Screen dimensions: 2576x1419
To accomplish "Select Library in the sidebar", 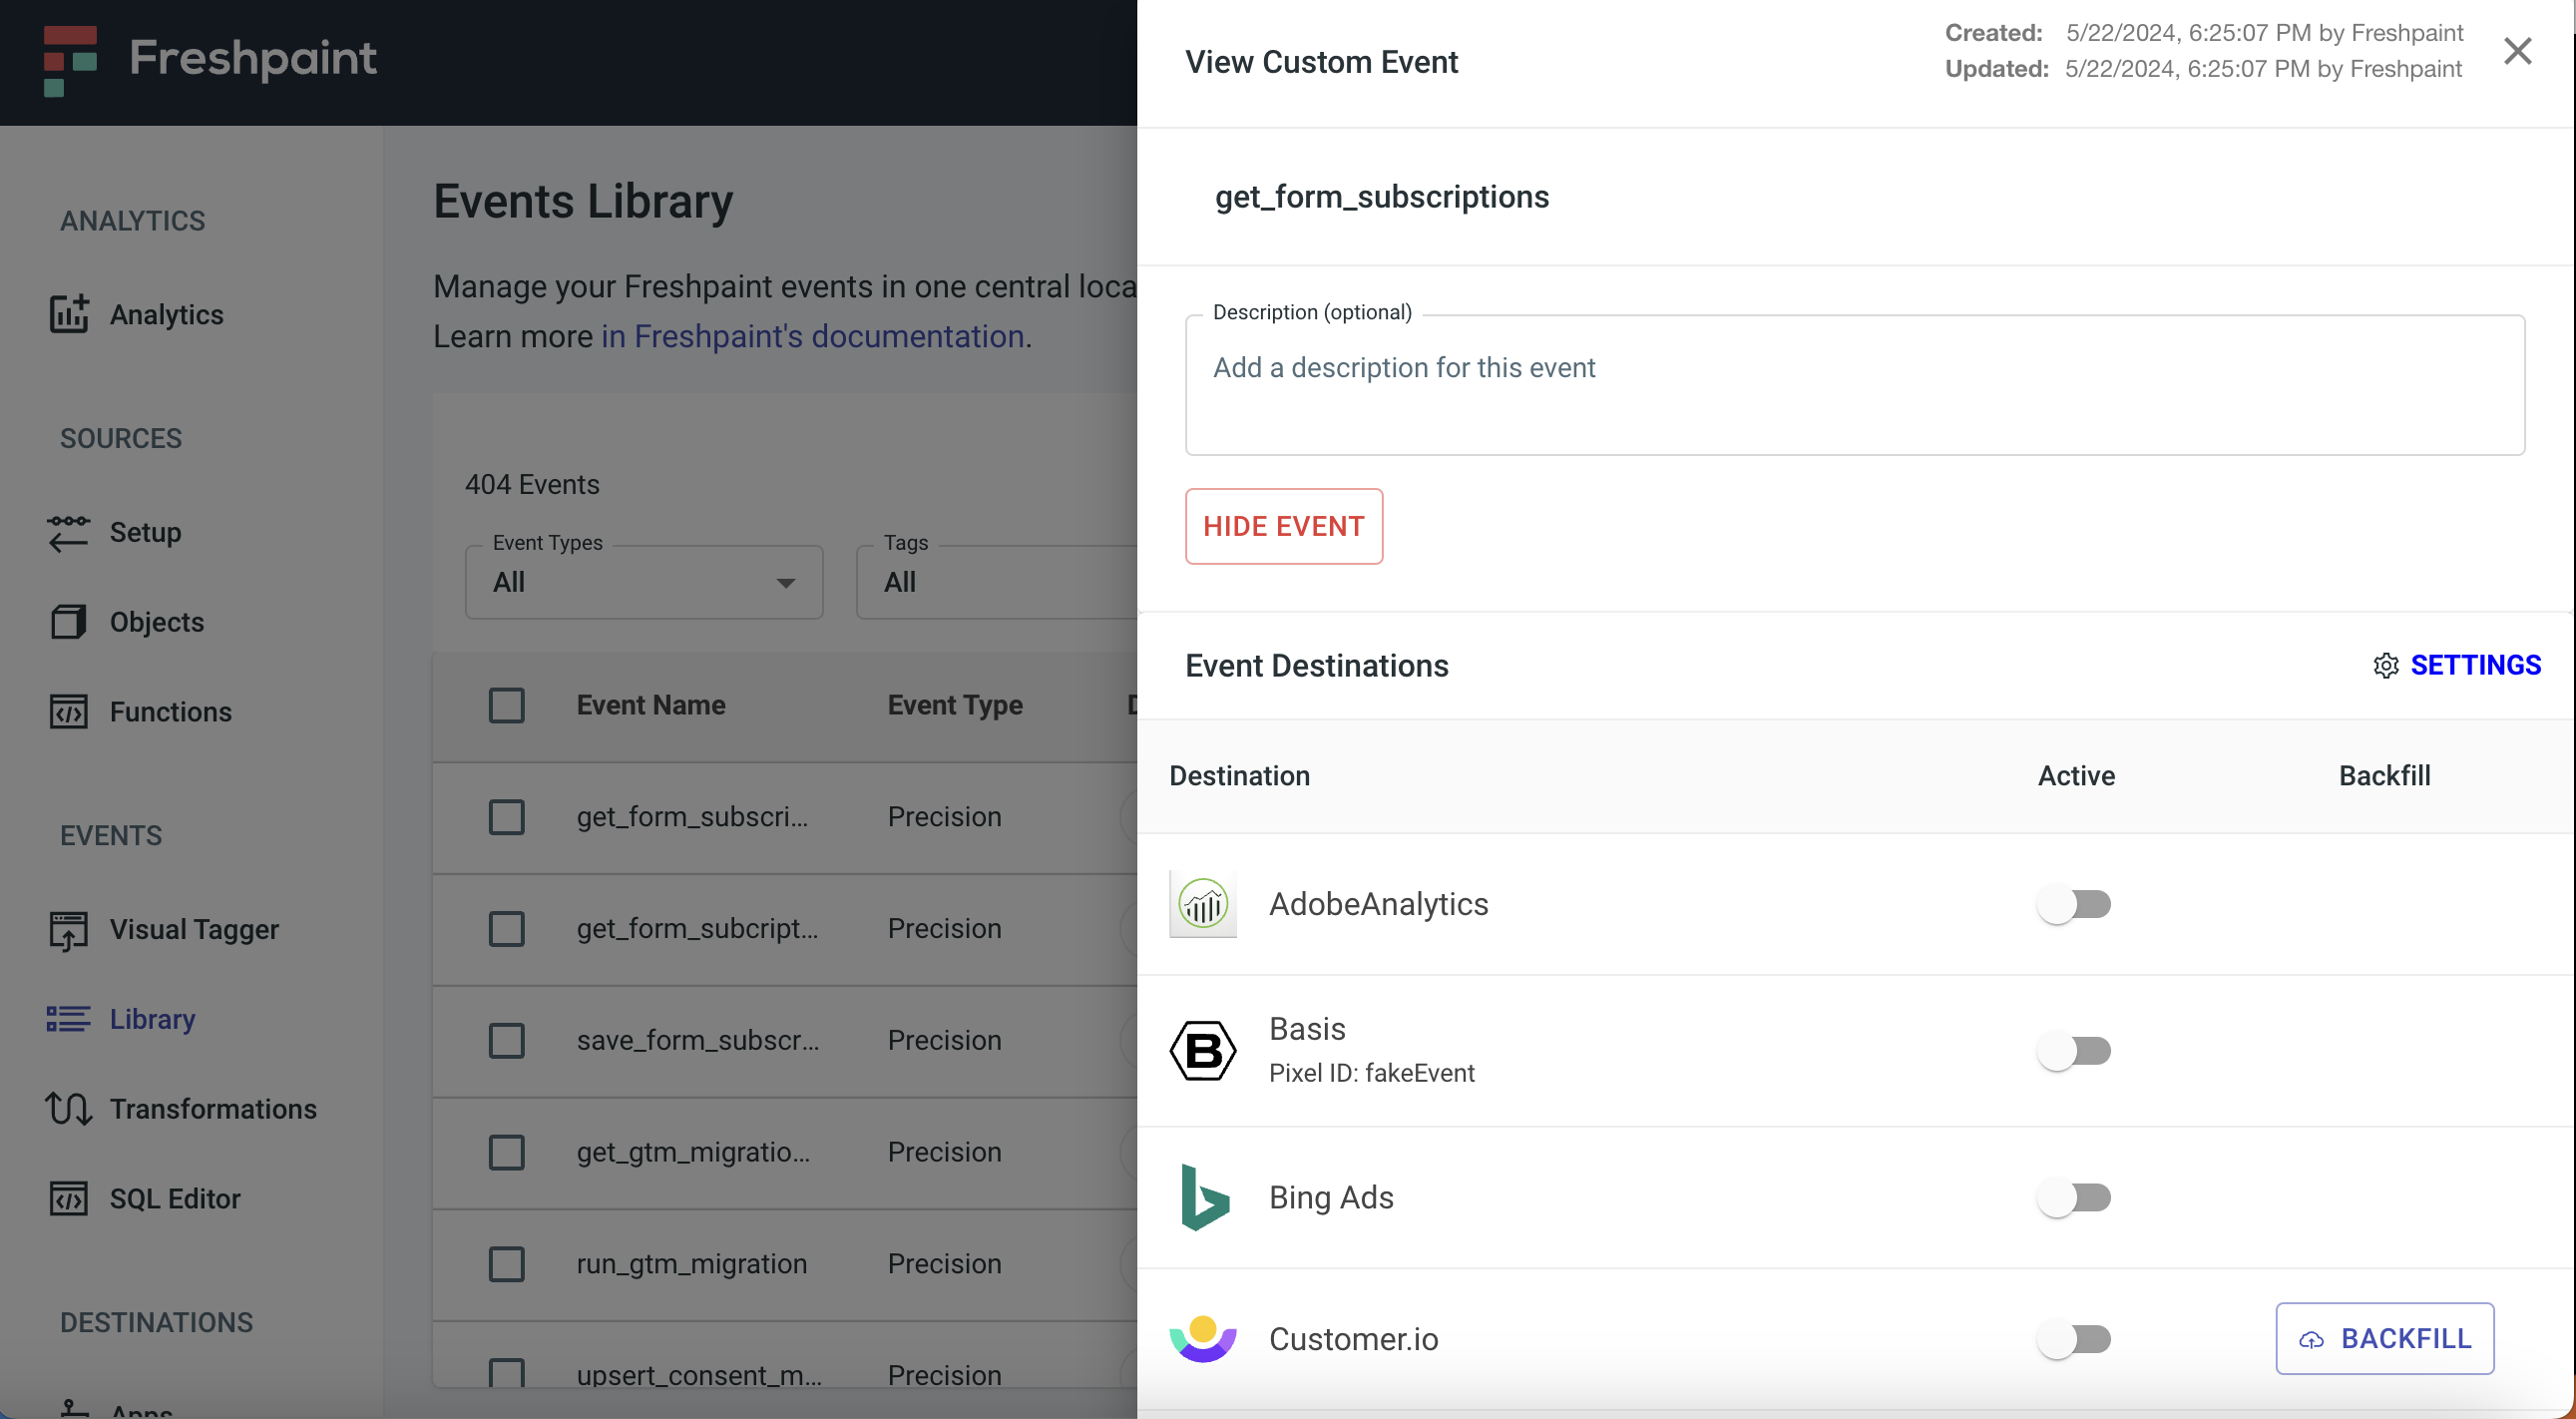I will click(x=152, y=1019).
